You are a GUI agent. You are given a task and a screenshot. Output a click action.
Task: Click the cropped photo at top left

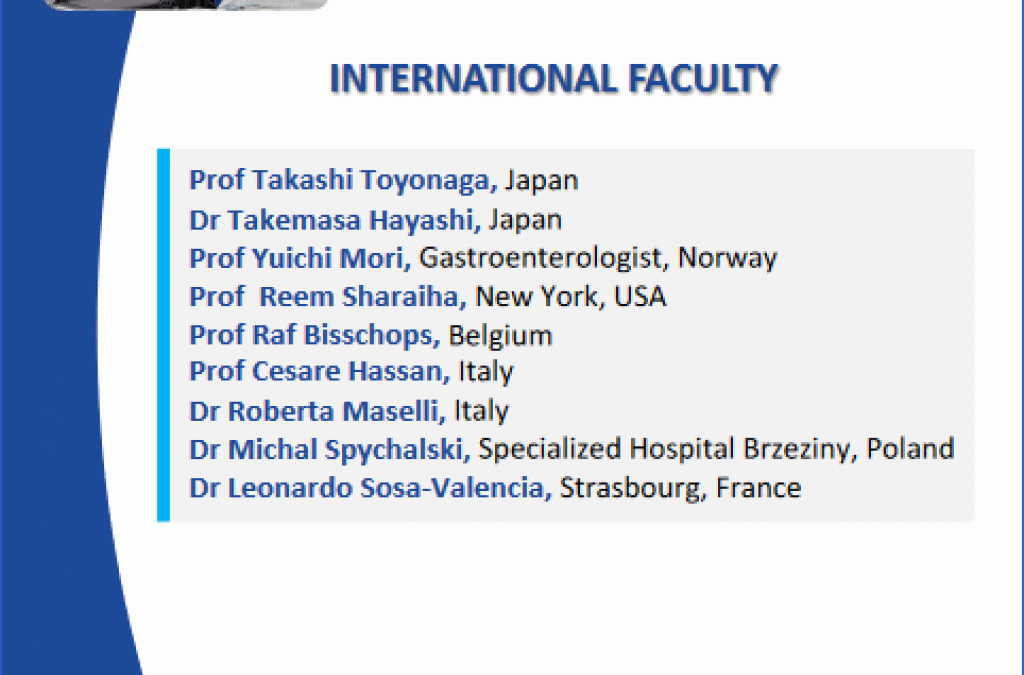(x=190, y=4)
